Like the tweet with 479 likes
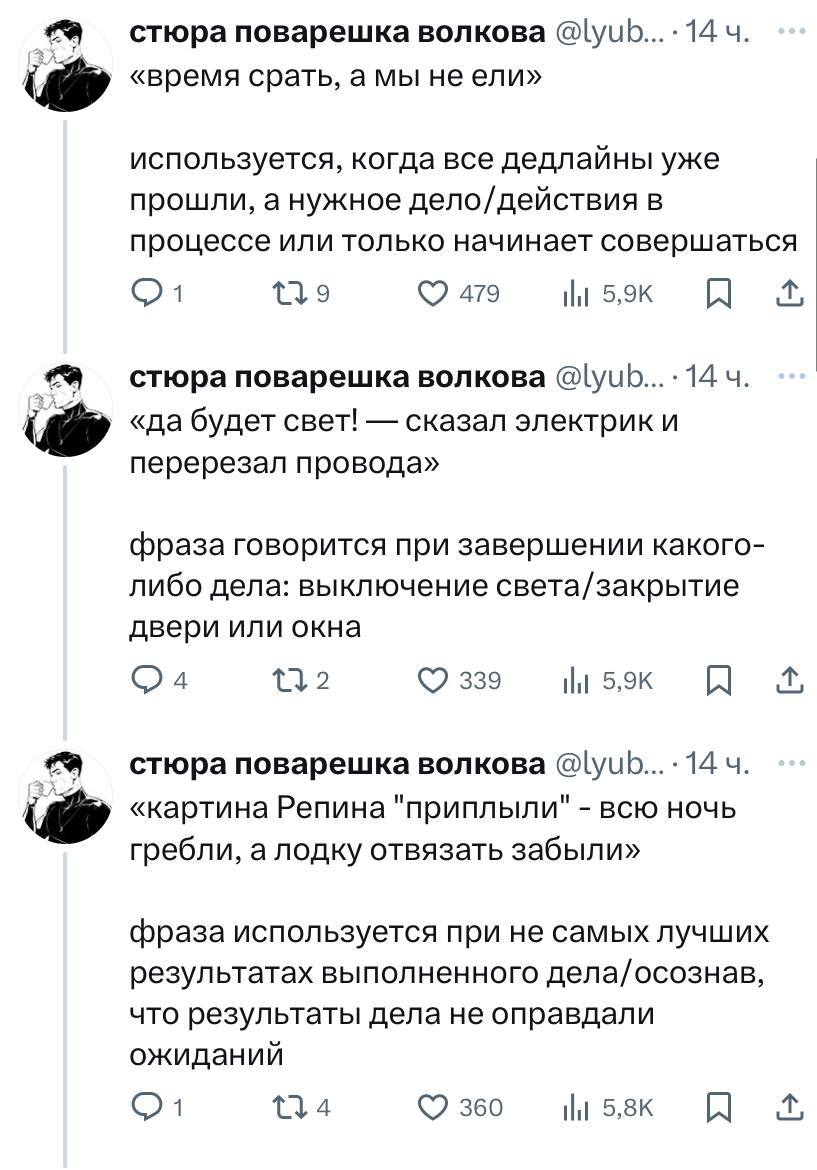The height and width of the screenshot is (1170, 817). [435, 293]
